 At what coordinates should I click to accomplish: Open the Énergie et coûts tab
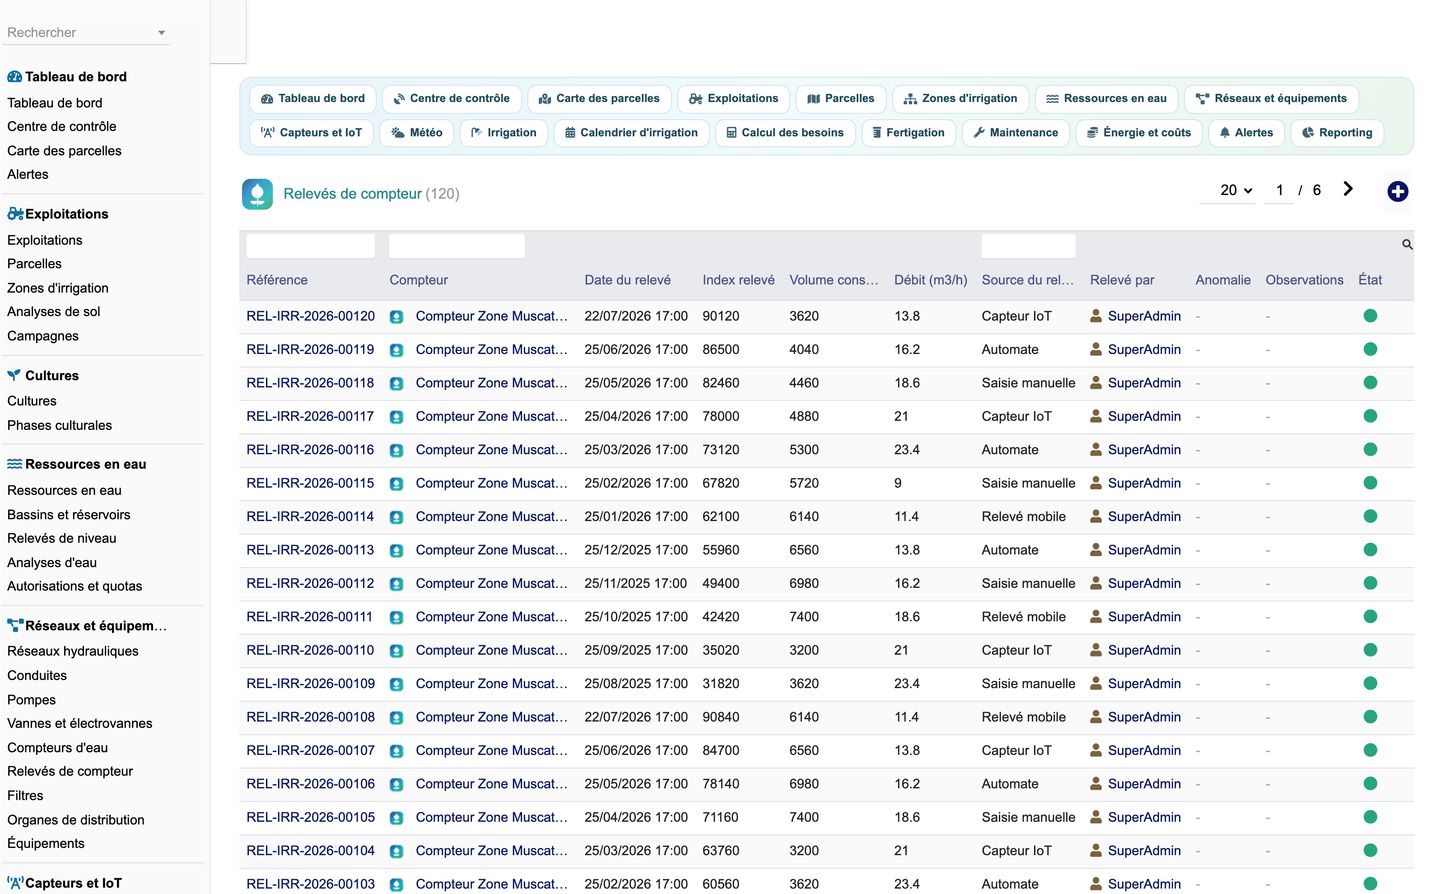(1139, 133)
